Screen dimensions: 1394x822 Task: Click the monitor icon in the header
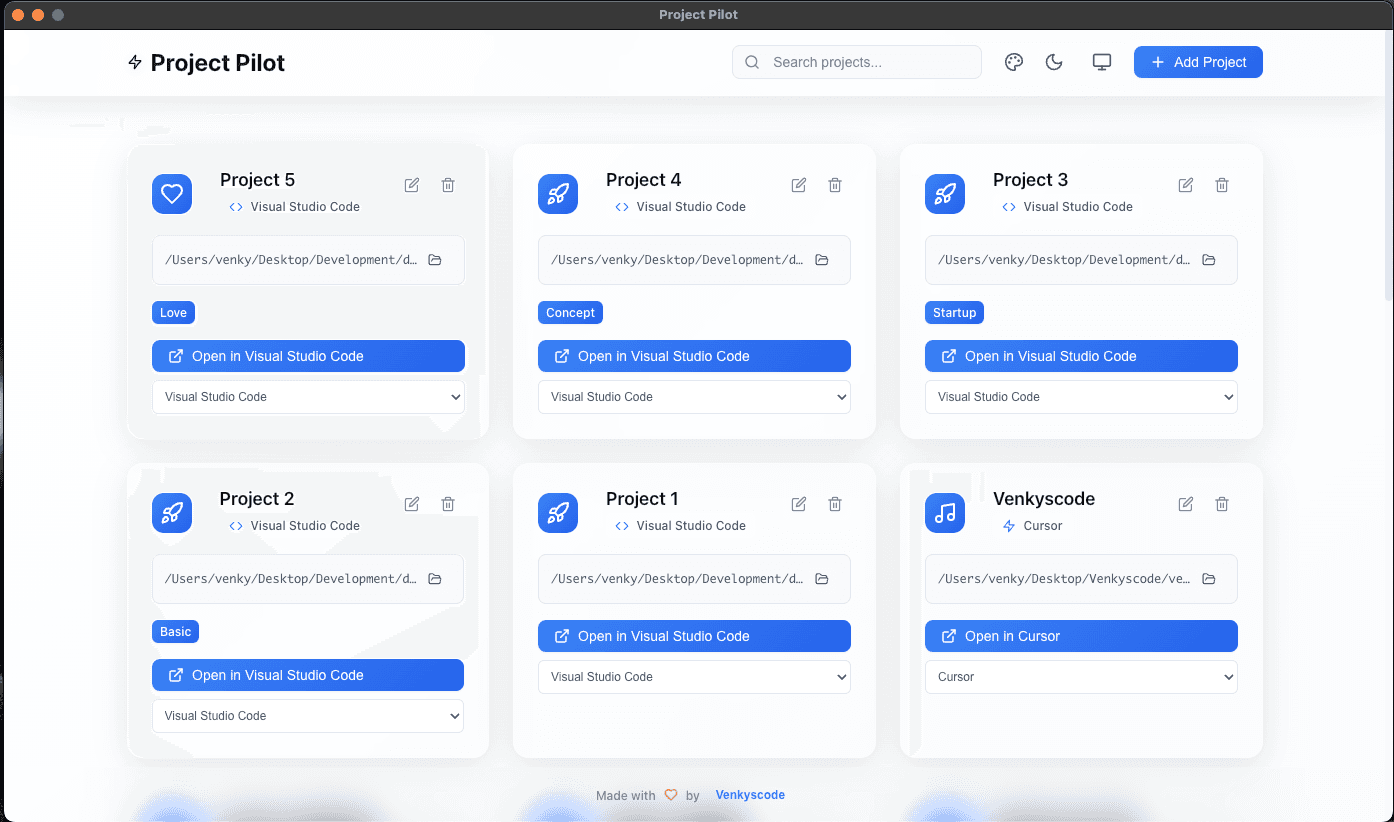[x=1101, y=61]
